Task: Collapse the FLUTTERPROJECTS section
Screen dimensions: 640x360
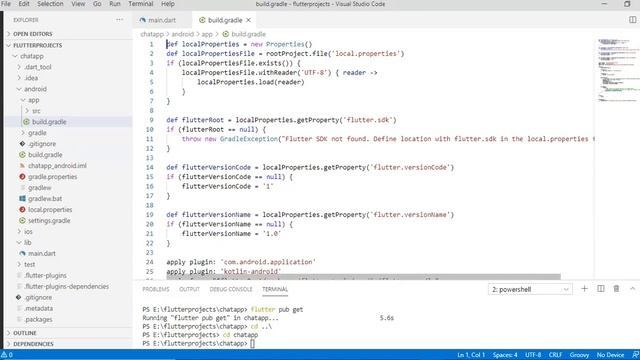Action: 38,45
